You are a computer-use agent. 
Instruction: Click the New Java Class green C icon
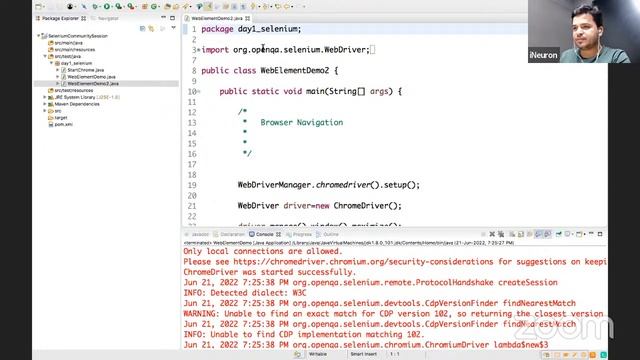154,7
